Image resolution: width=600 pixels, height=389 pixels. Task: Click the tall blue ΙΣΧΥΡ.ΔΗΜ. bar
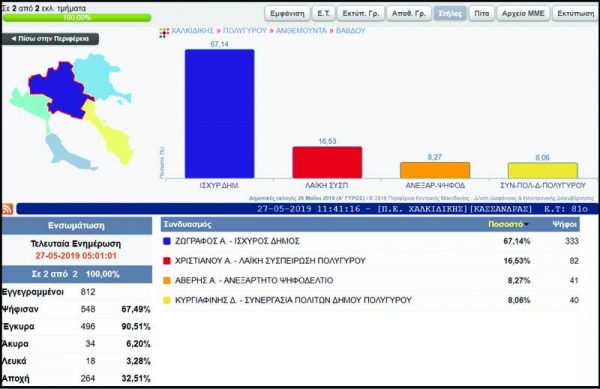coord(220,114)
